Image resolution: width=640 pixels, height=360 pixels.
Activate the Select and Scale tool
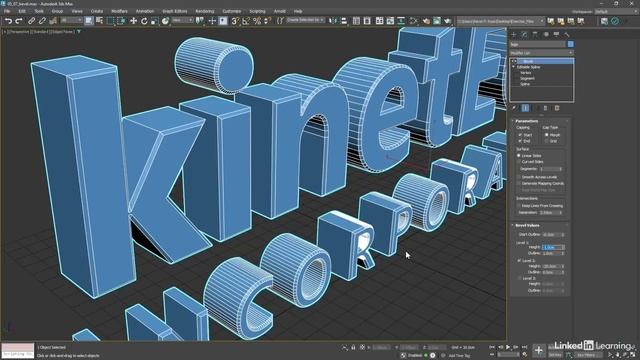155,21
